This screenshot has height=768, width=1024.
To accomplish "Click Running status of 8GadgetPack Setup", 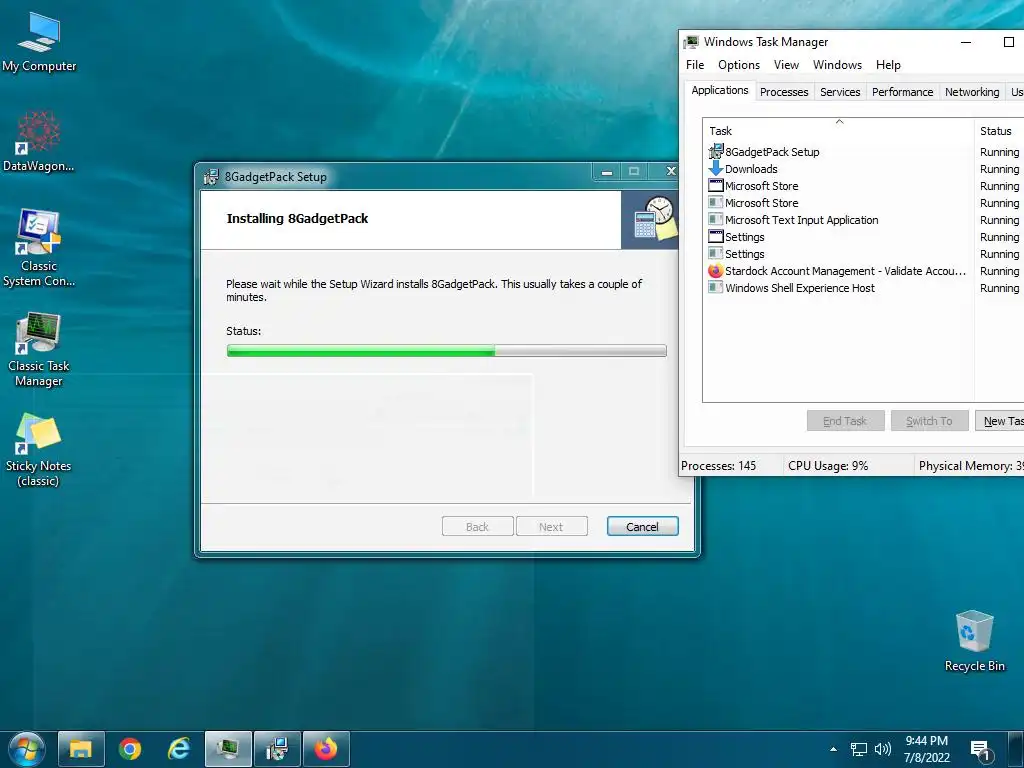I will pos(999,152).
